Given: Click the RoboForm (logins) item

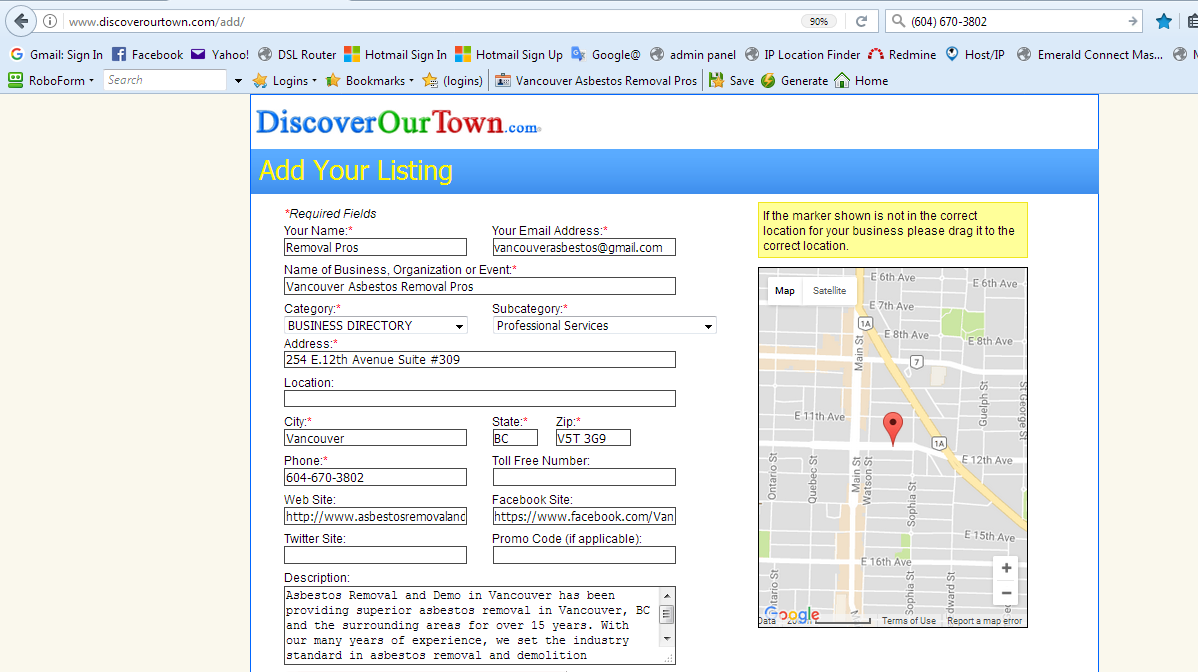Looking at the screenshot, I should point(453,80).
